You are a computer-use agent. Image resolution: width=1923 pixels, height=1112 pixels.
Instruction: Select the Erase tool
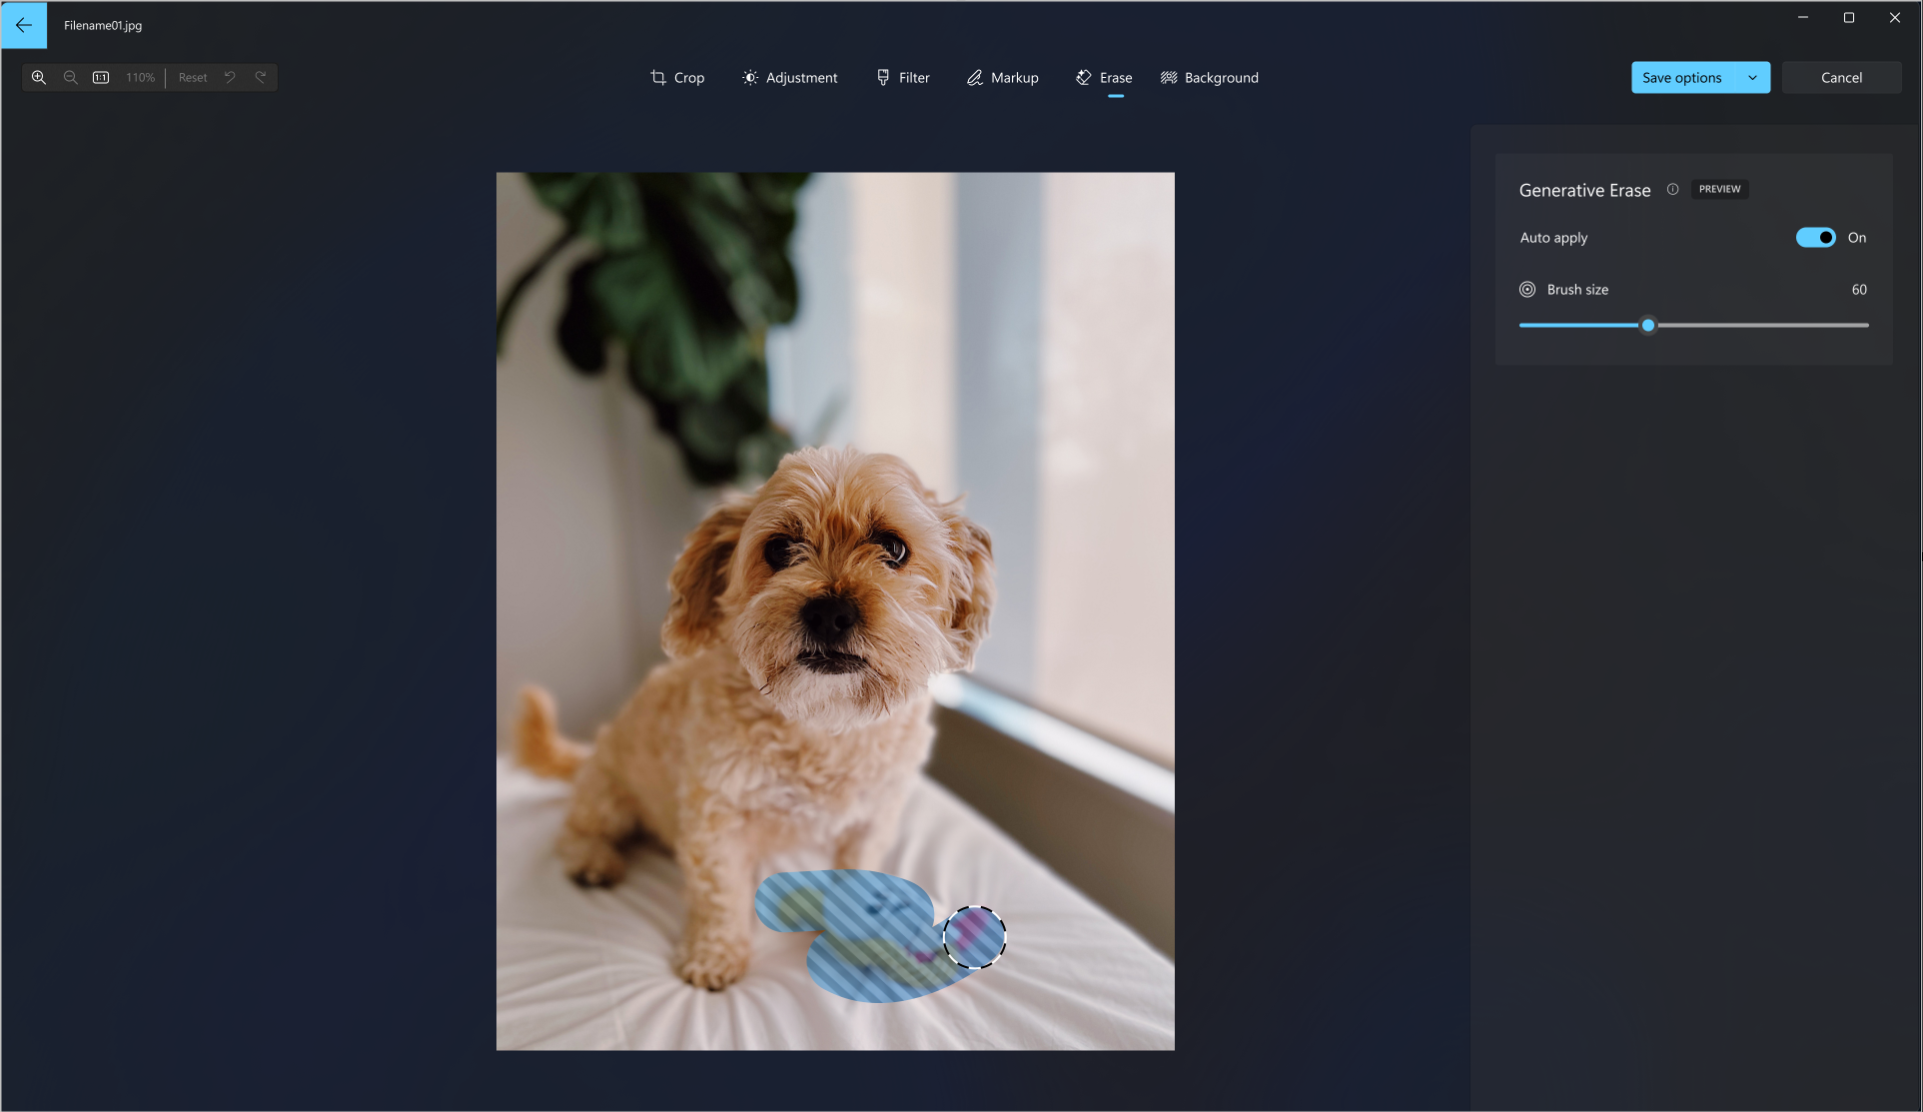click(1104, 77)
